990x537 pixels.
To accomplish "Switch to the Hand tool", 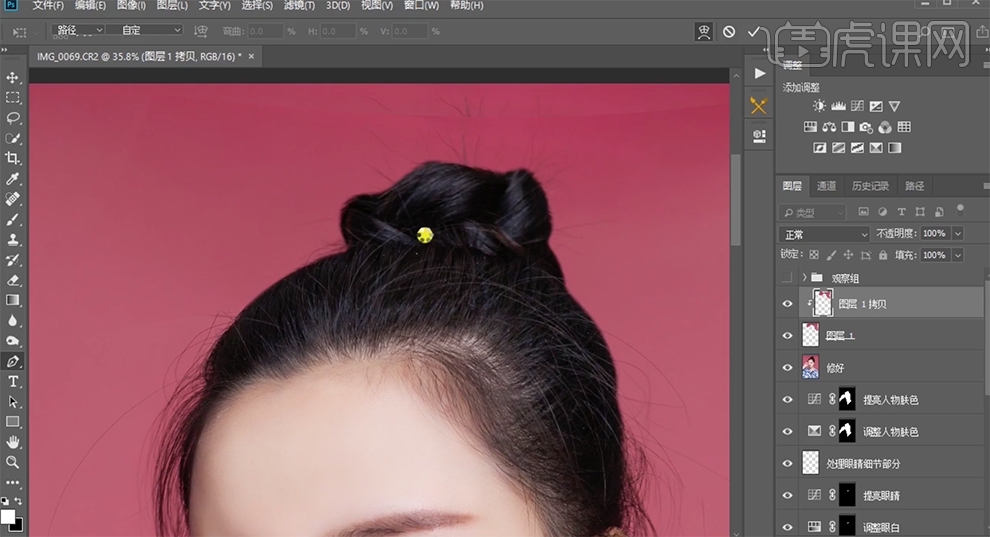I will tap(13, 442).
